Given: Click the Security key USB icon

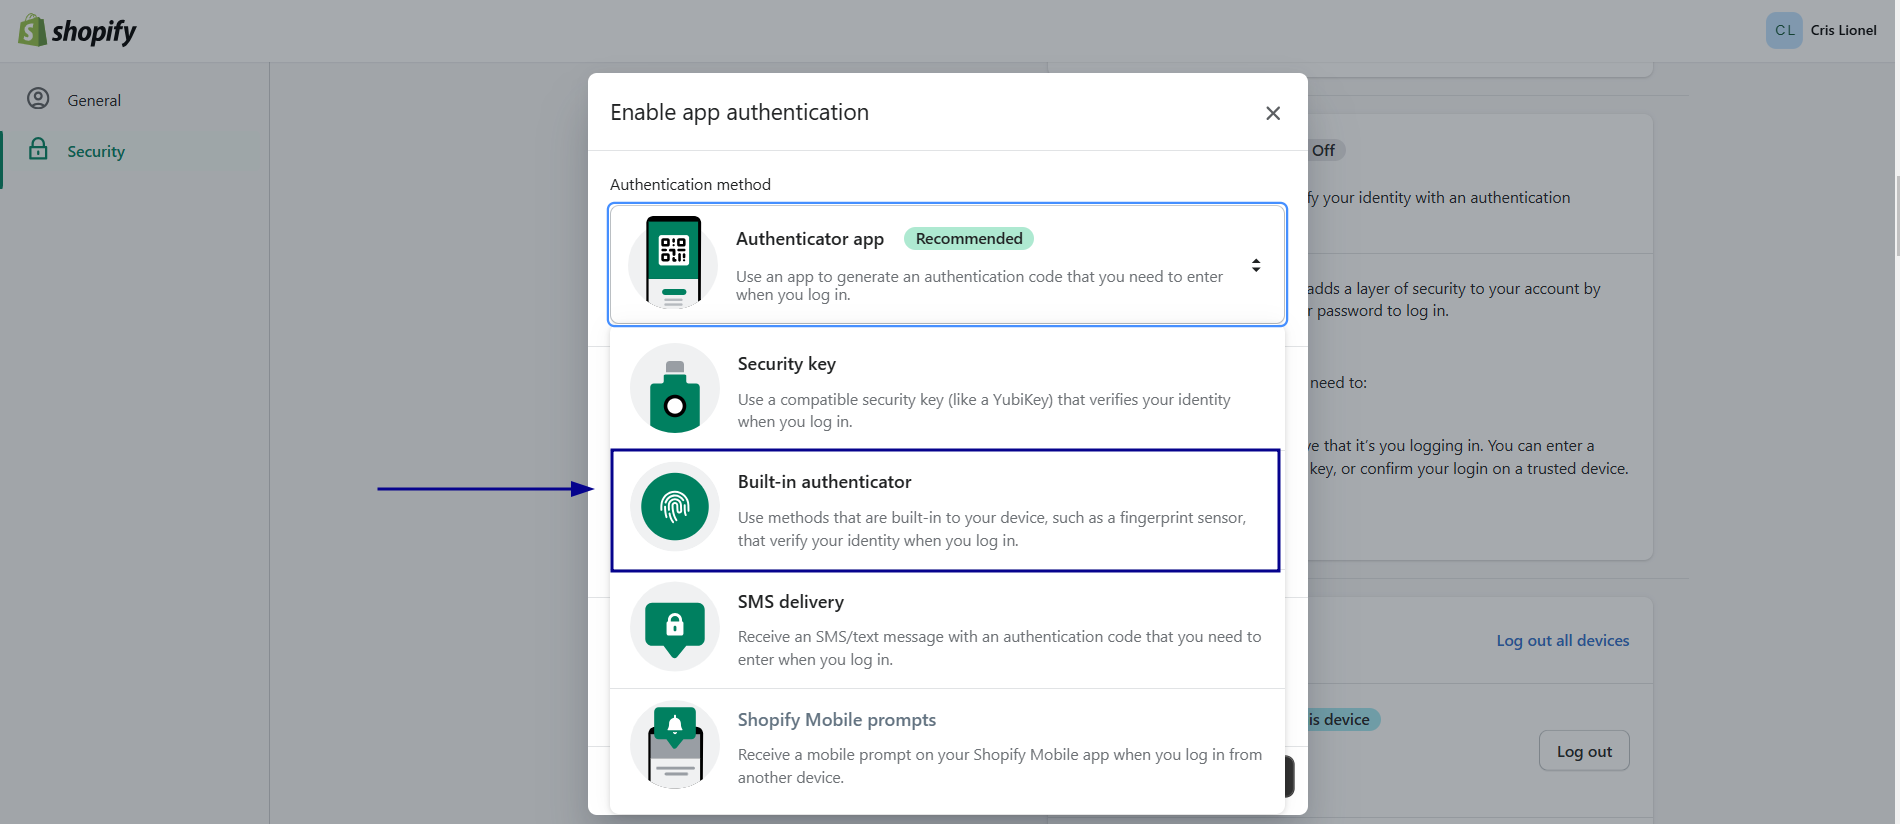Looking at the screenshot, I should (675, 389).
